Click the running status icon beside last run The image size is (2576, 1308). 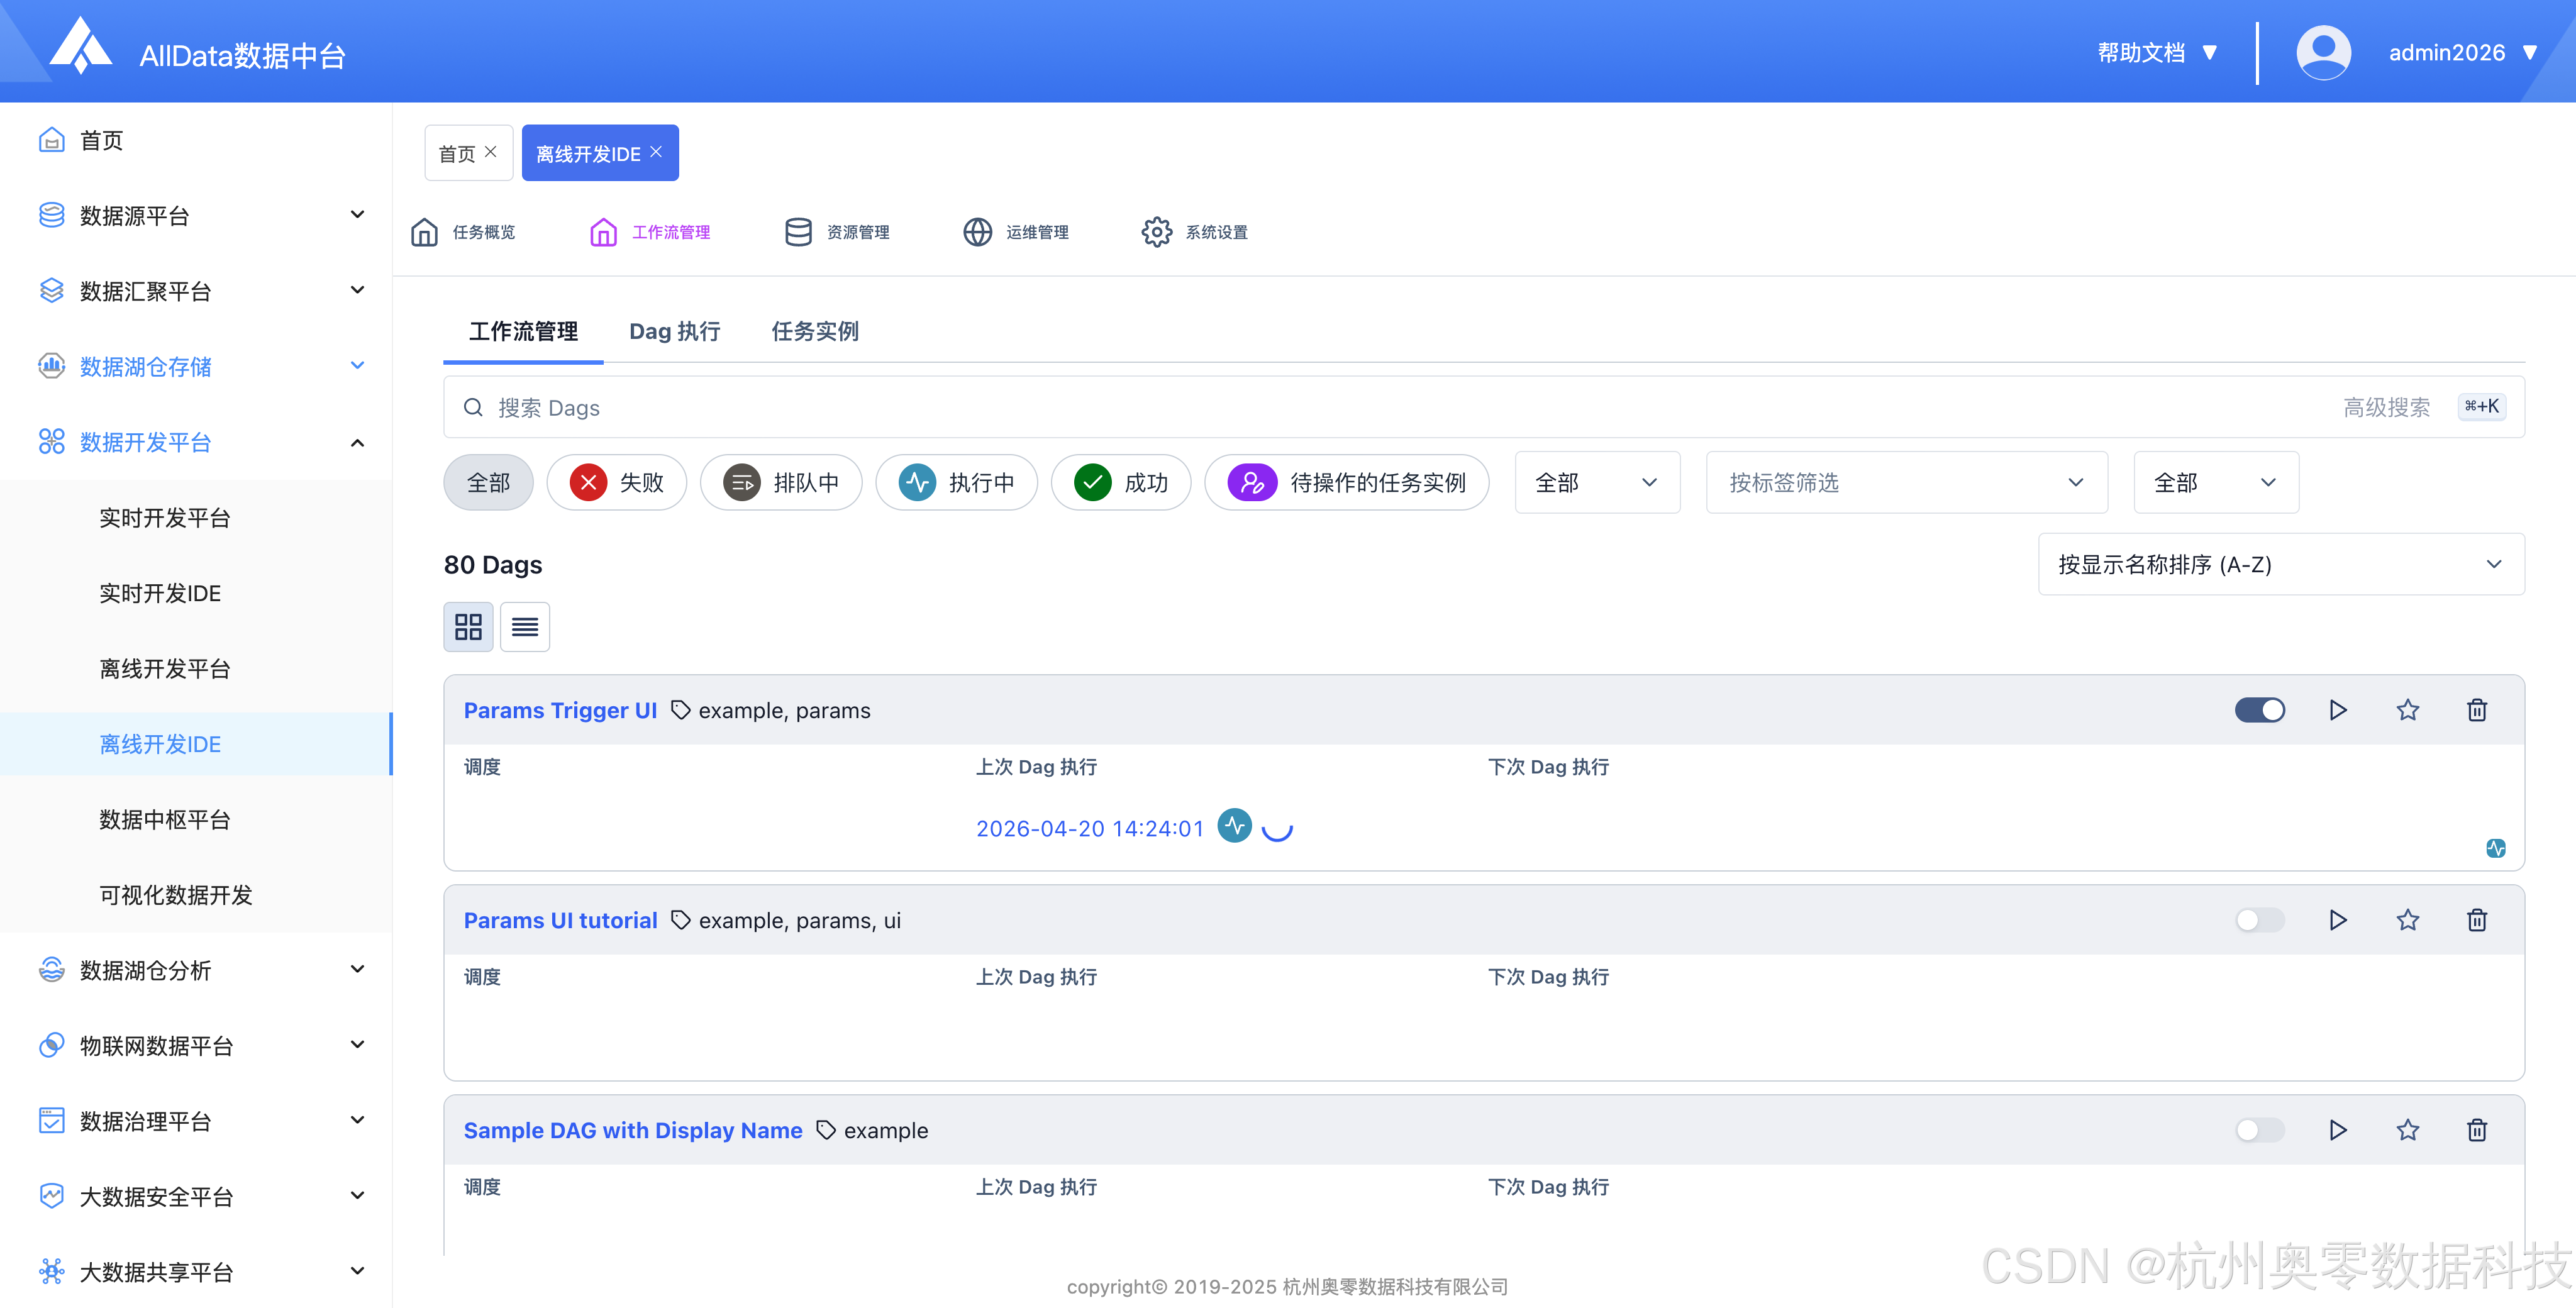1235,826
